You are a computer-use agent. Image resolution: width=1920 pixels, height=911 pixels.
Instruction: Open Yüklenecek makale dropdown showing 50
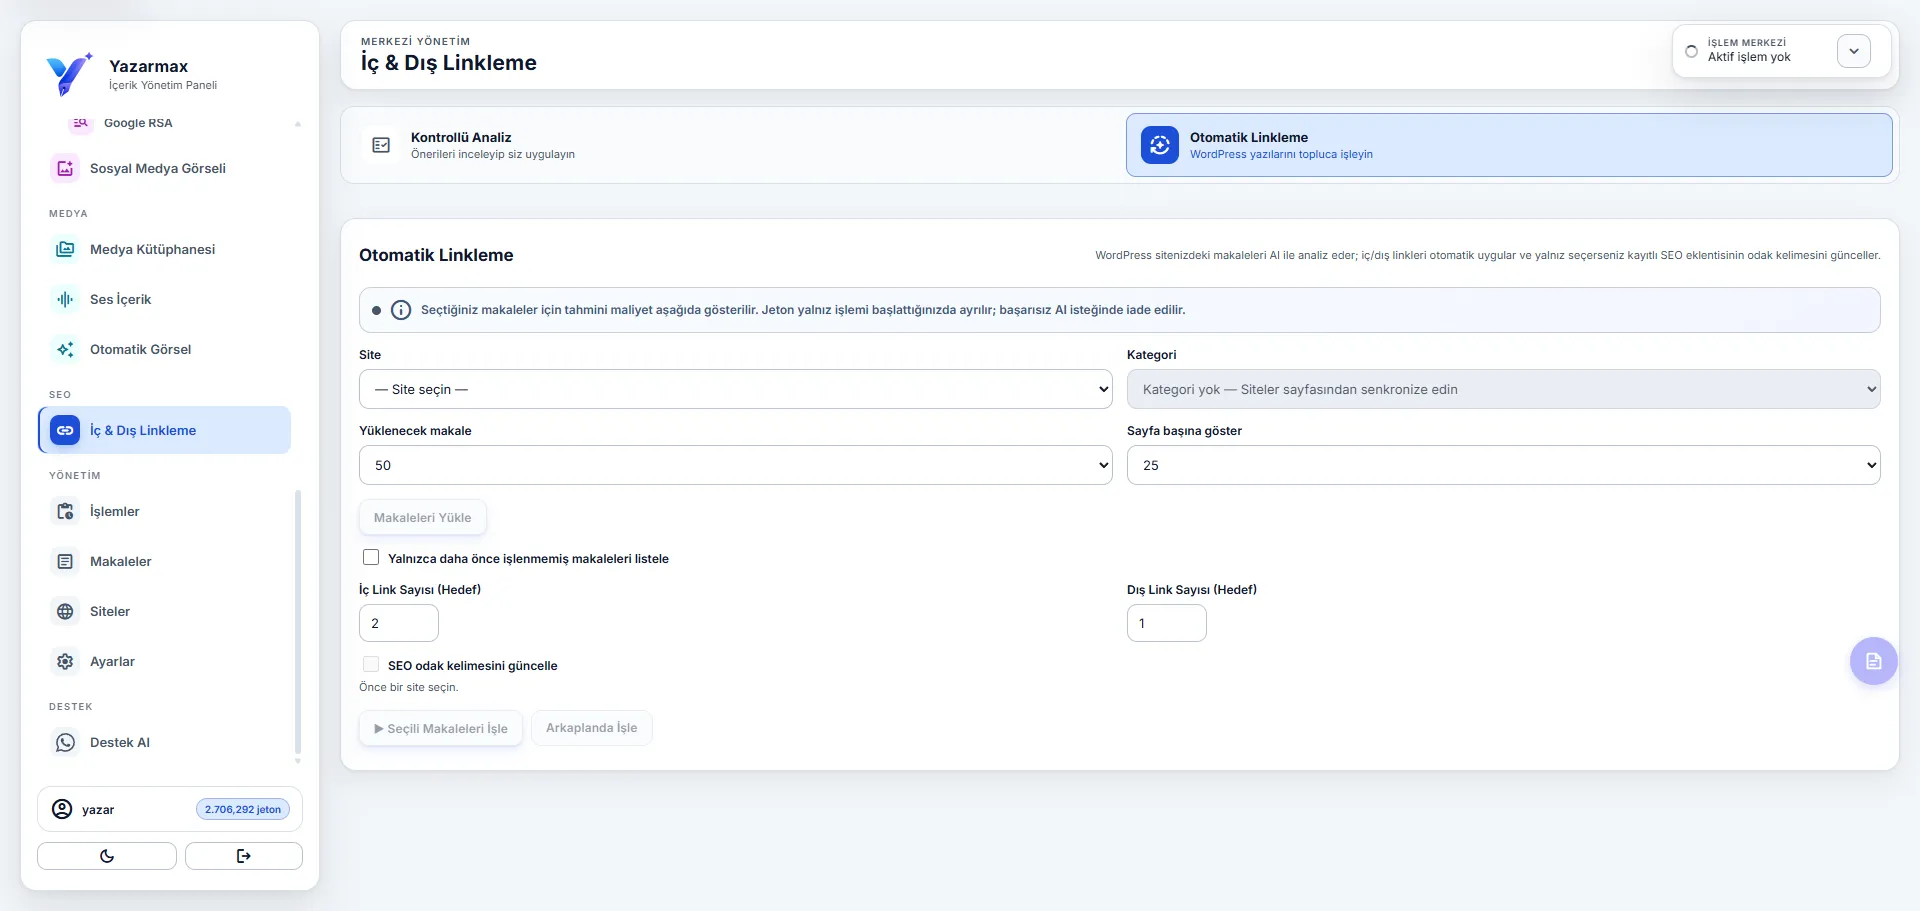coord(735,465)
